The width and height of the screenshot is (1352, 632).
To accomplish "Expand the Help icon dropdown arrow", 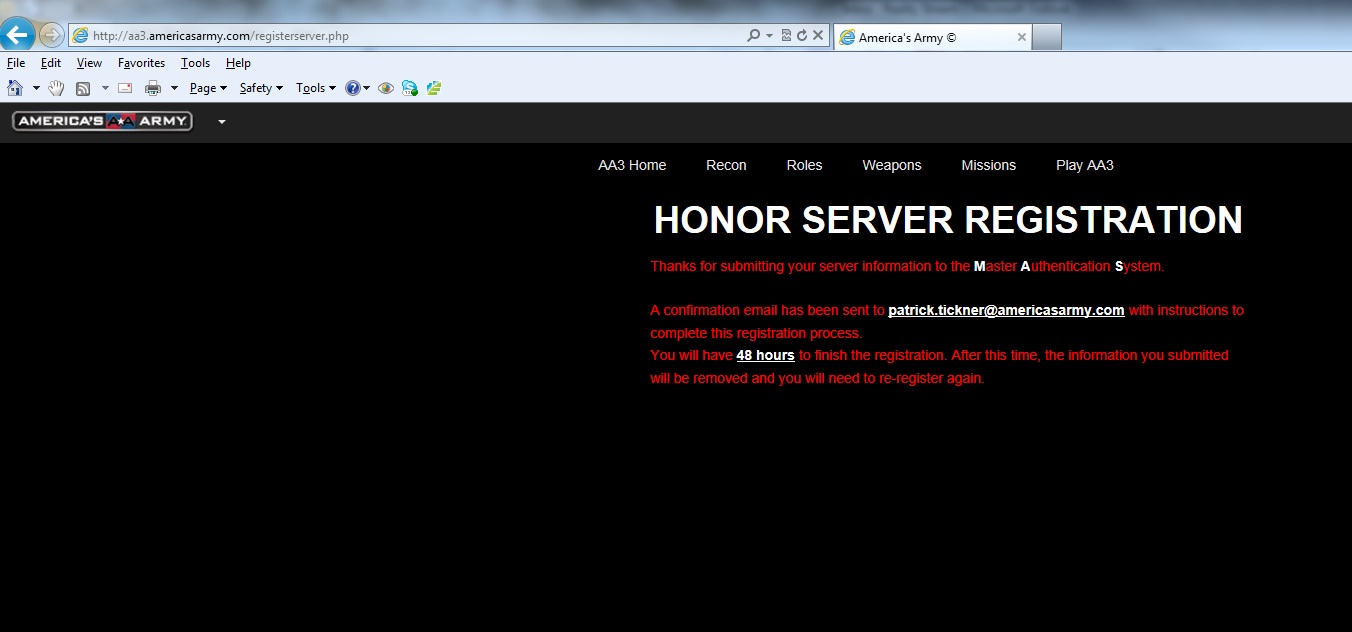I will (x=367, y=88).
